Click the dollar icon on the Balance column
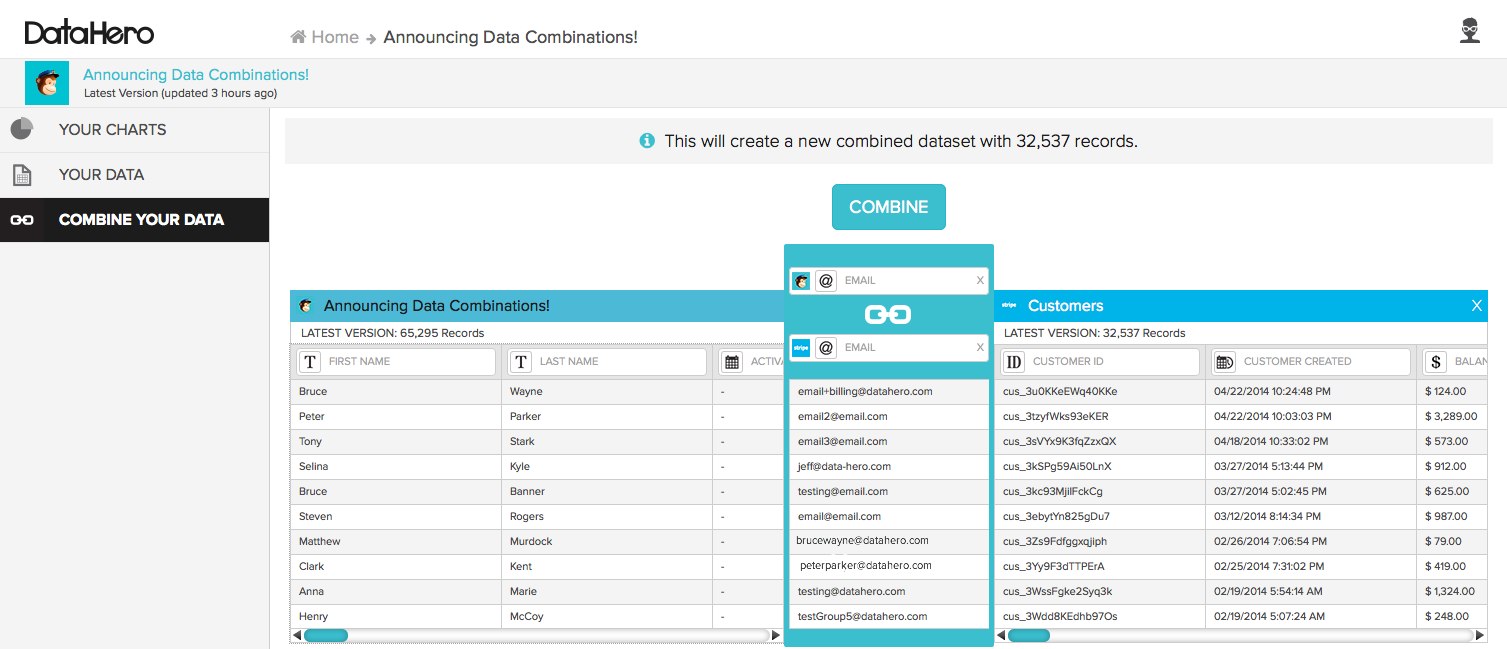The height and width of the screenshot is (649, 1507). click(x=1437, y=362)
